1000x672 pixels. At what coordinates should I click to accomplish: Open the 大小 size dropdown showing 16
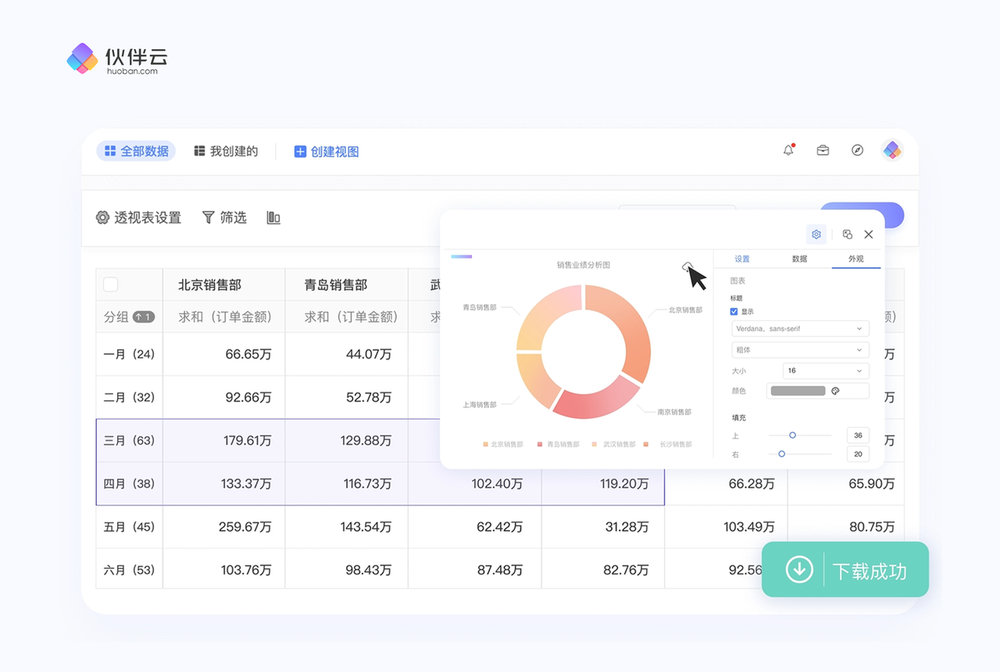point(826,371)
